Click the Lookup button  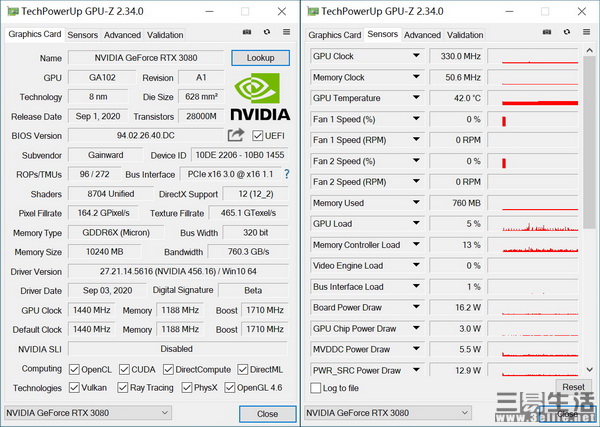tap(260, 58)
